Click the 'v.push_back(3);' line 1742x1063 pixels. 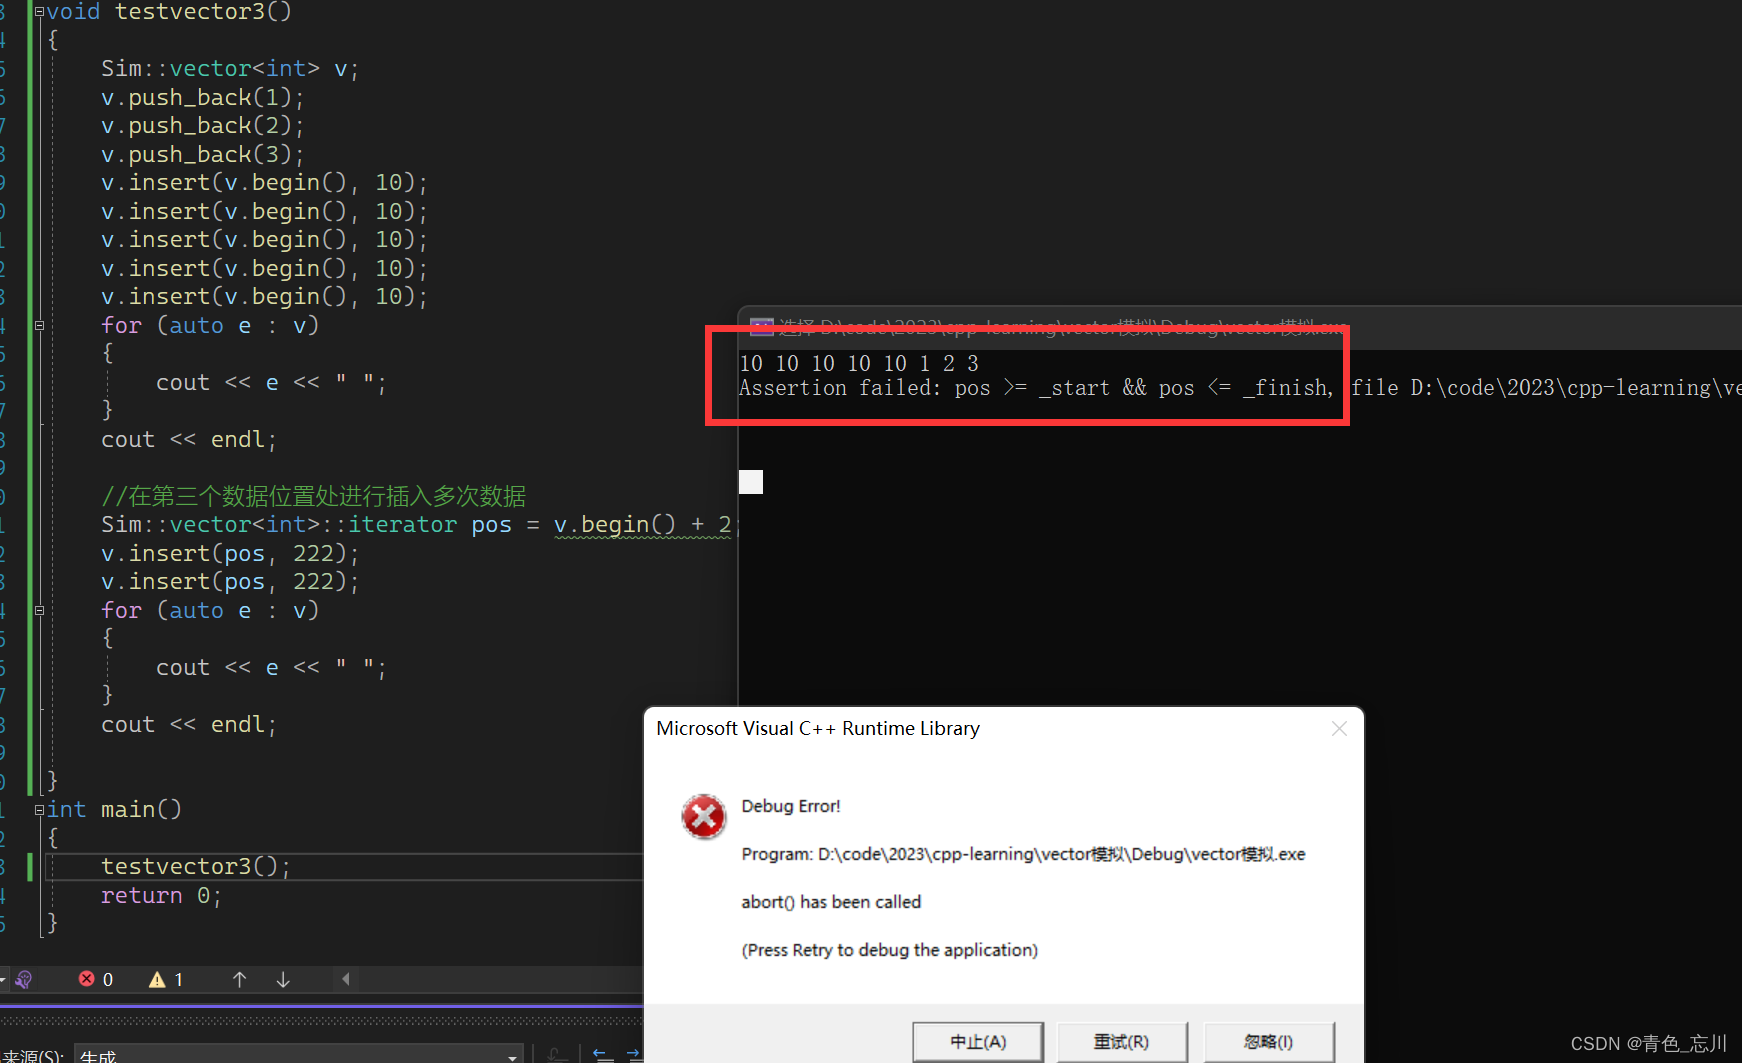[203, 154]
